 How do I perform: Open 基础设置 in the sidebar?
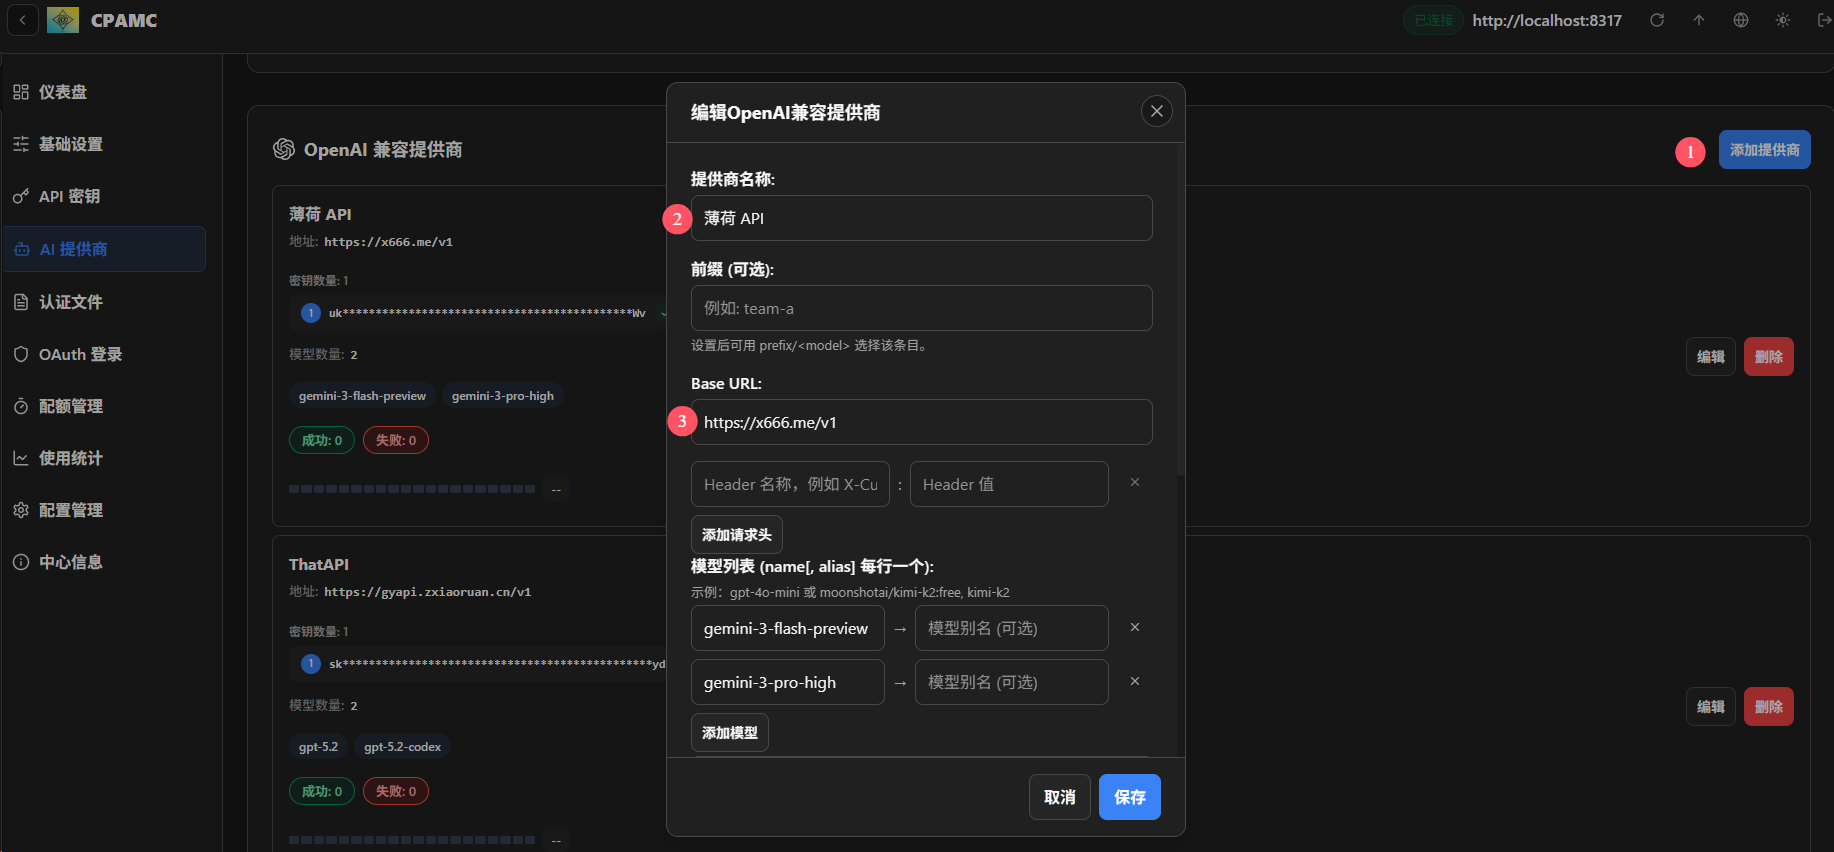click(x=104, y=144)
